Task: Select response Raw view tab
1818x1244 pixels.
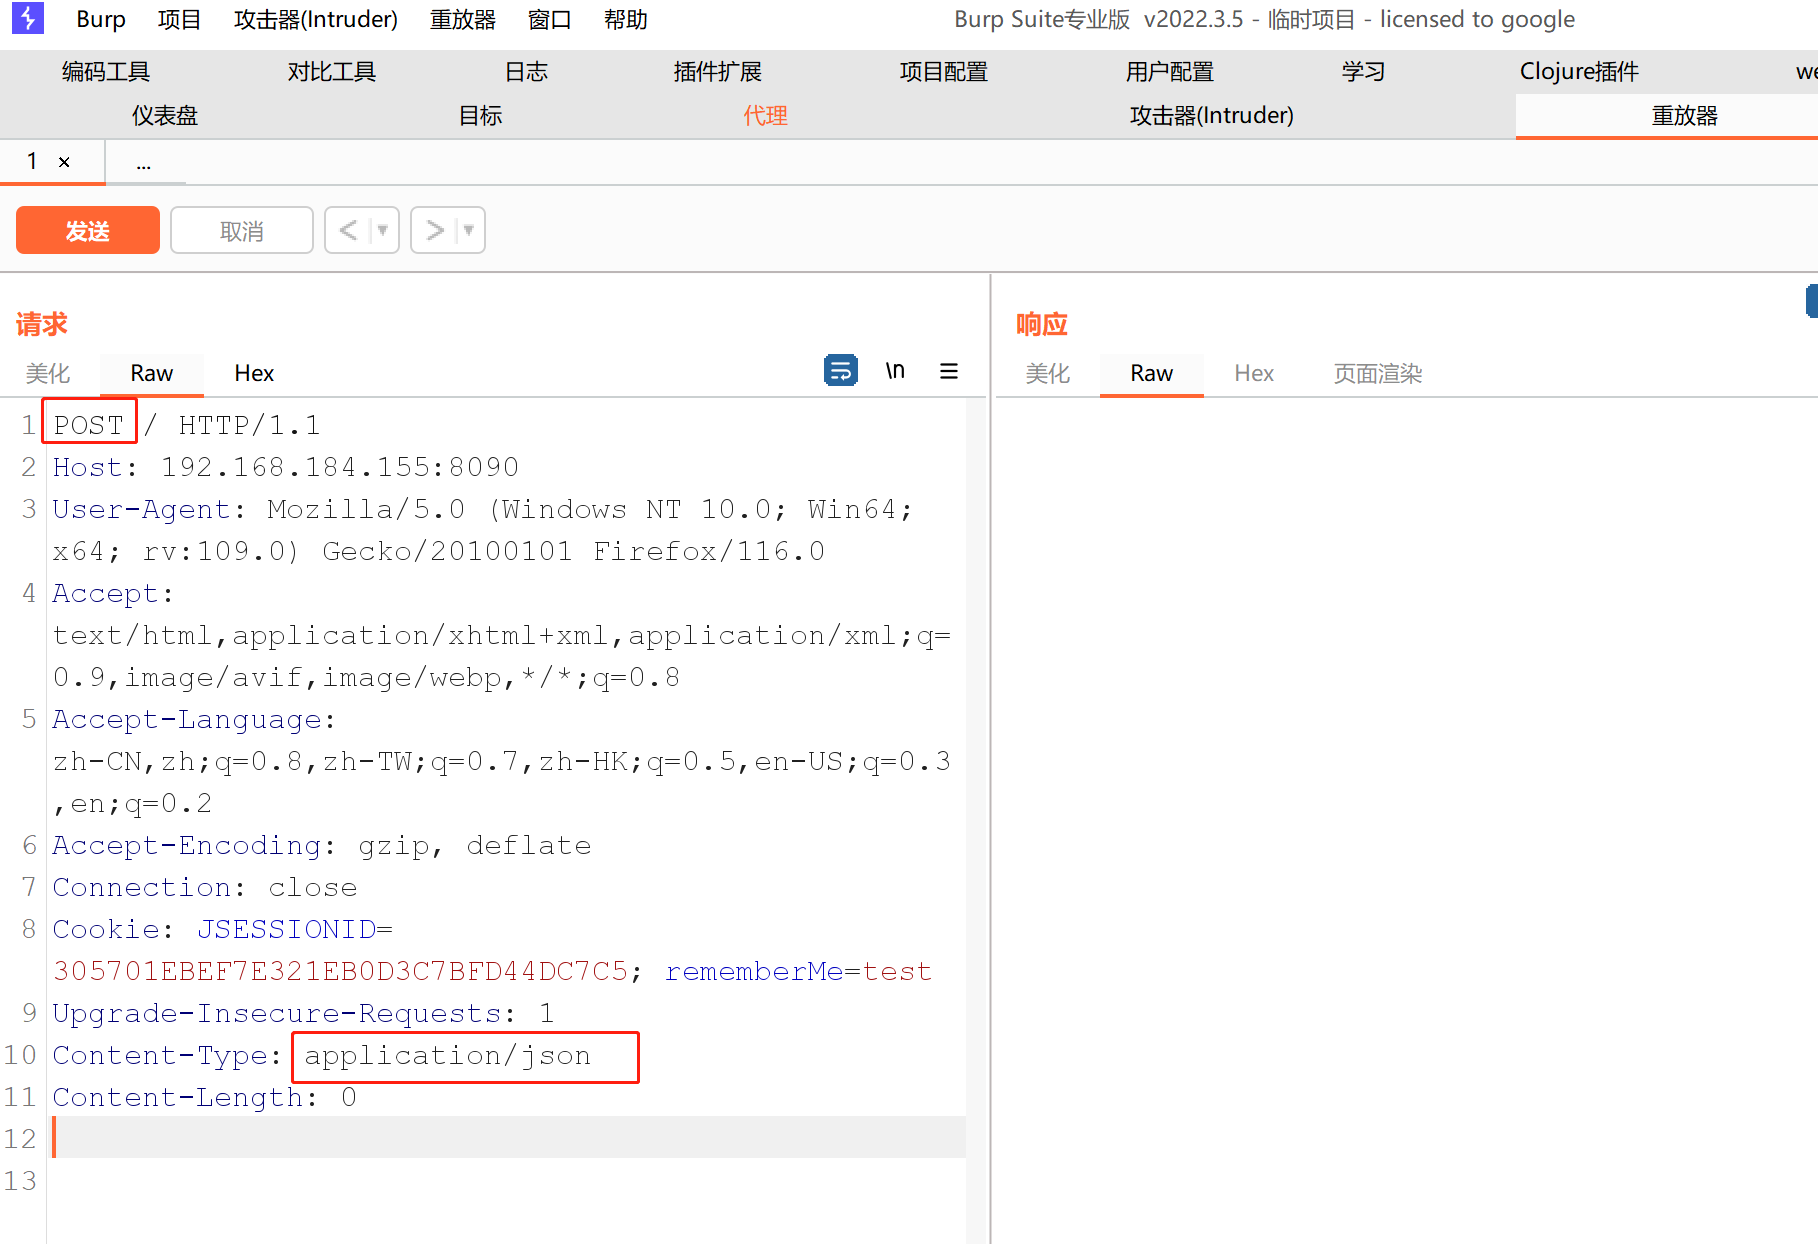Action: [x=1152, y=373]
